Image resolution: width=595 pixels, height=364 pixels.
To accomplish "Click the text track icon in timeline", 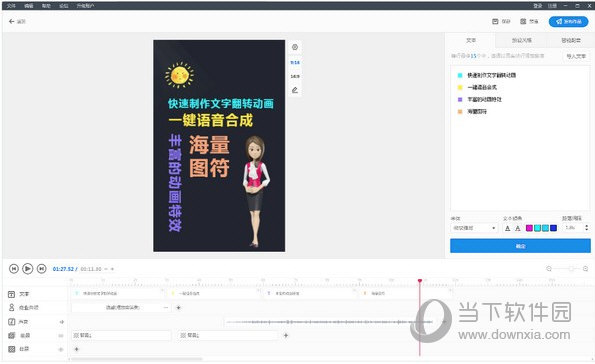I will point(11,294).
